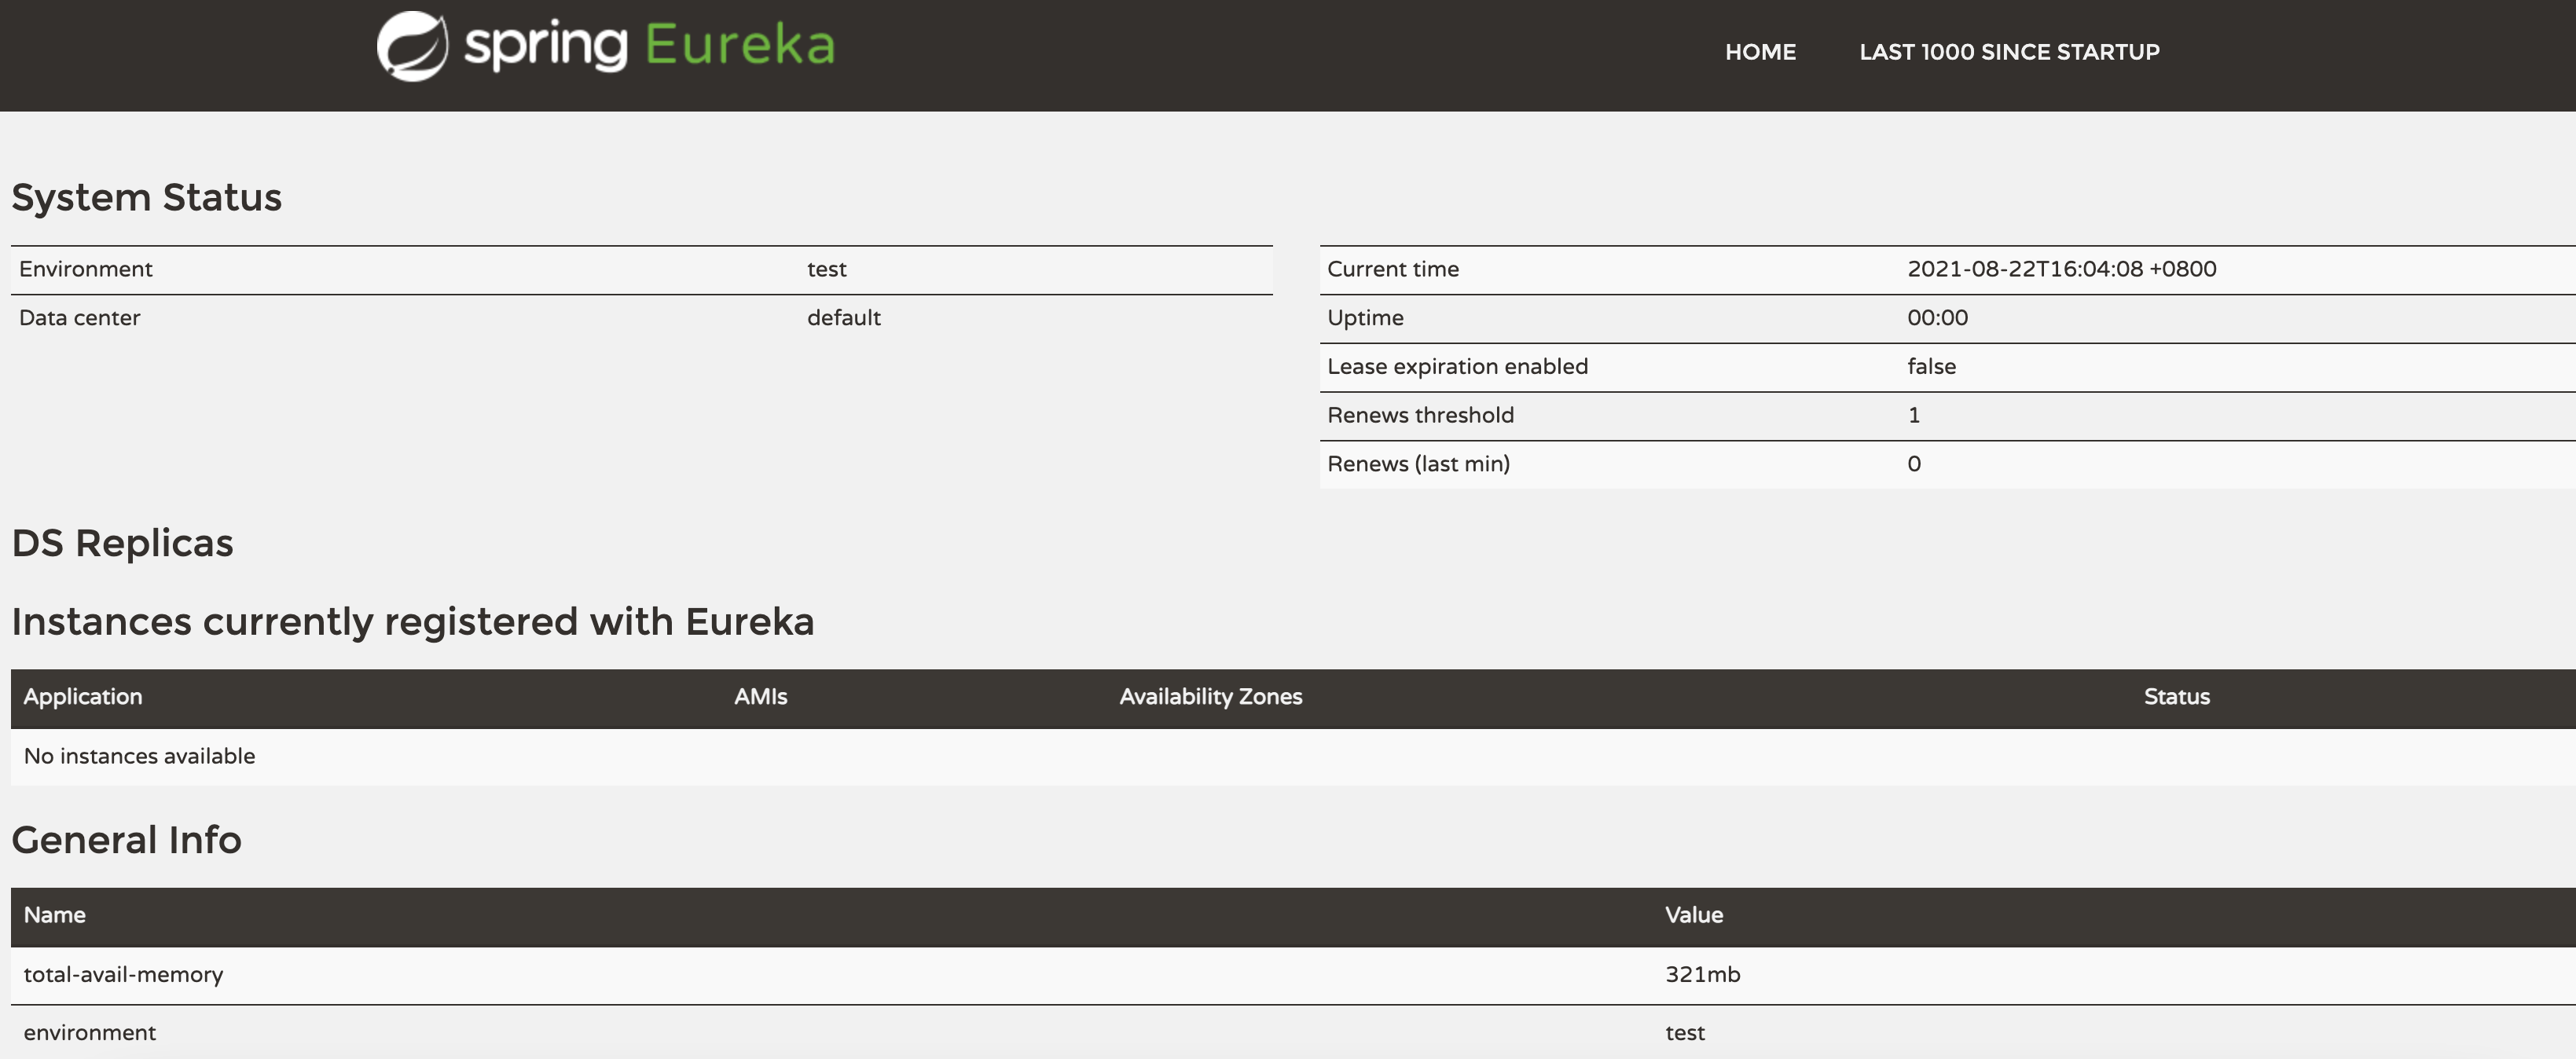Click the Renews threshold label

1420,415
